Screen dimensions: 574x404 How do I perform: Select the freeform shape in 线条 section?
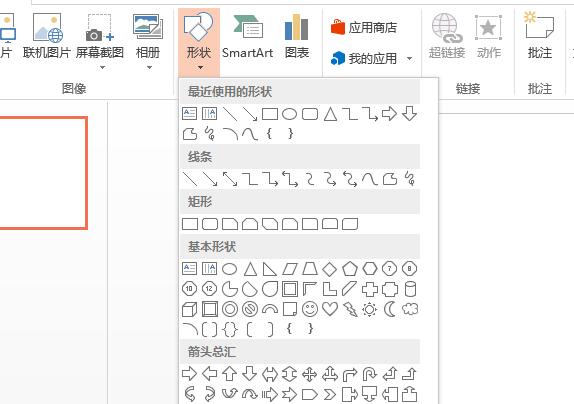click(390, 179)
